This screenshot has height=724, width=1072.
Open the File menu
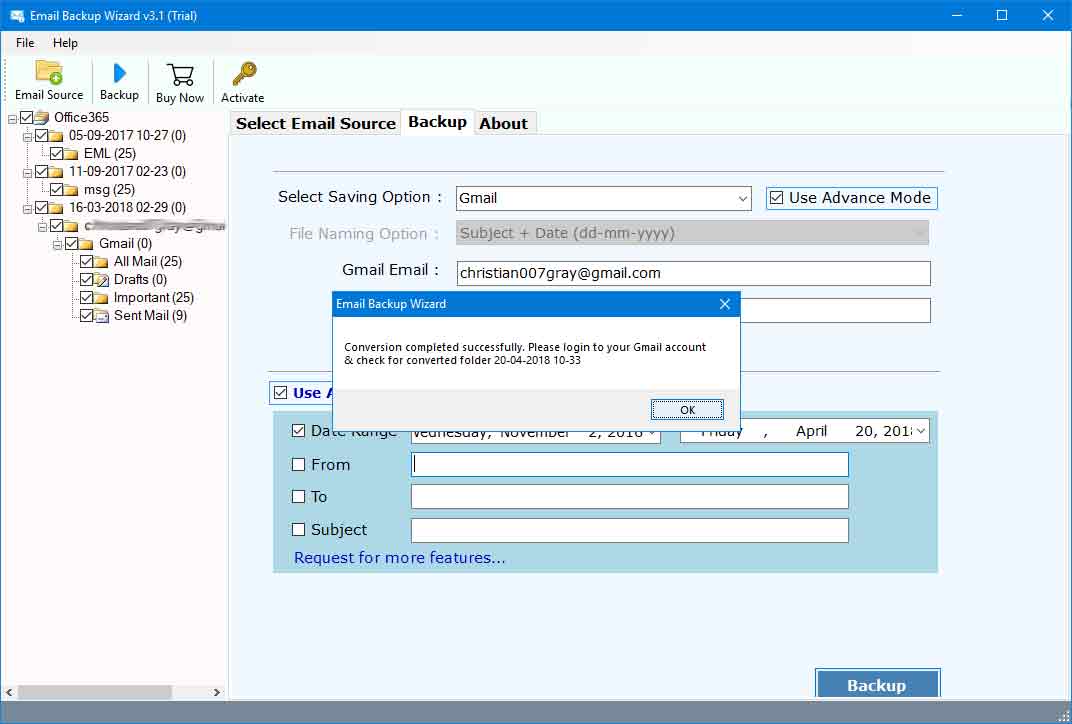pyautogui.click(x=25, y=42)
